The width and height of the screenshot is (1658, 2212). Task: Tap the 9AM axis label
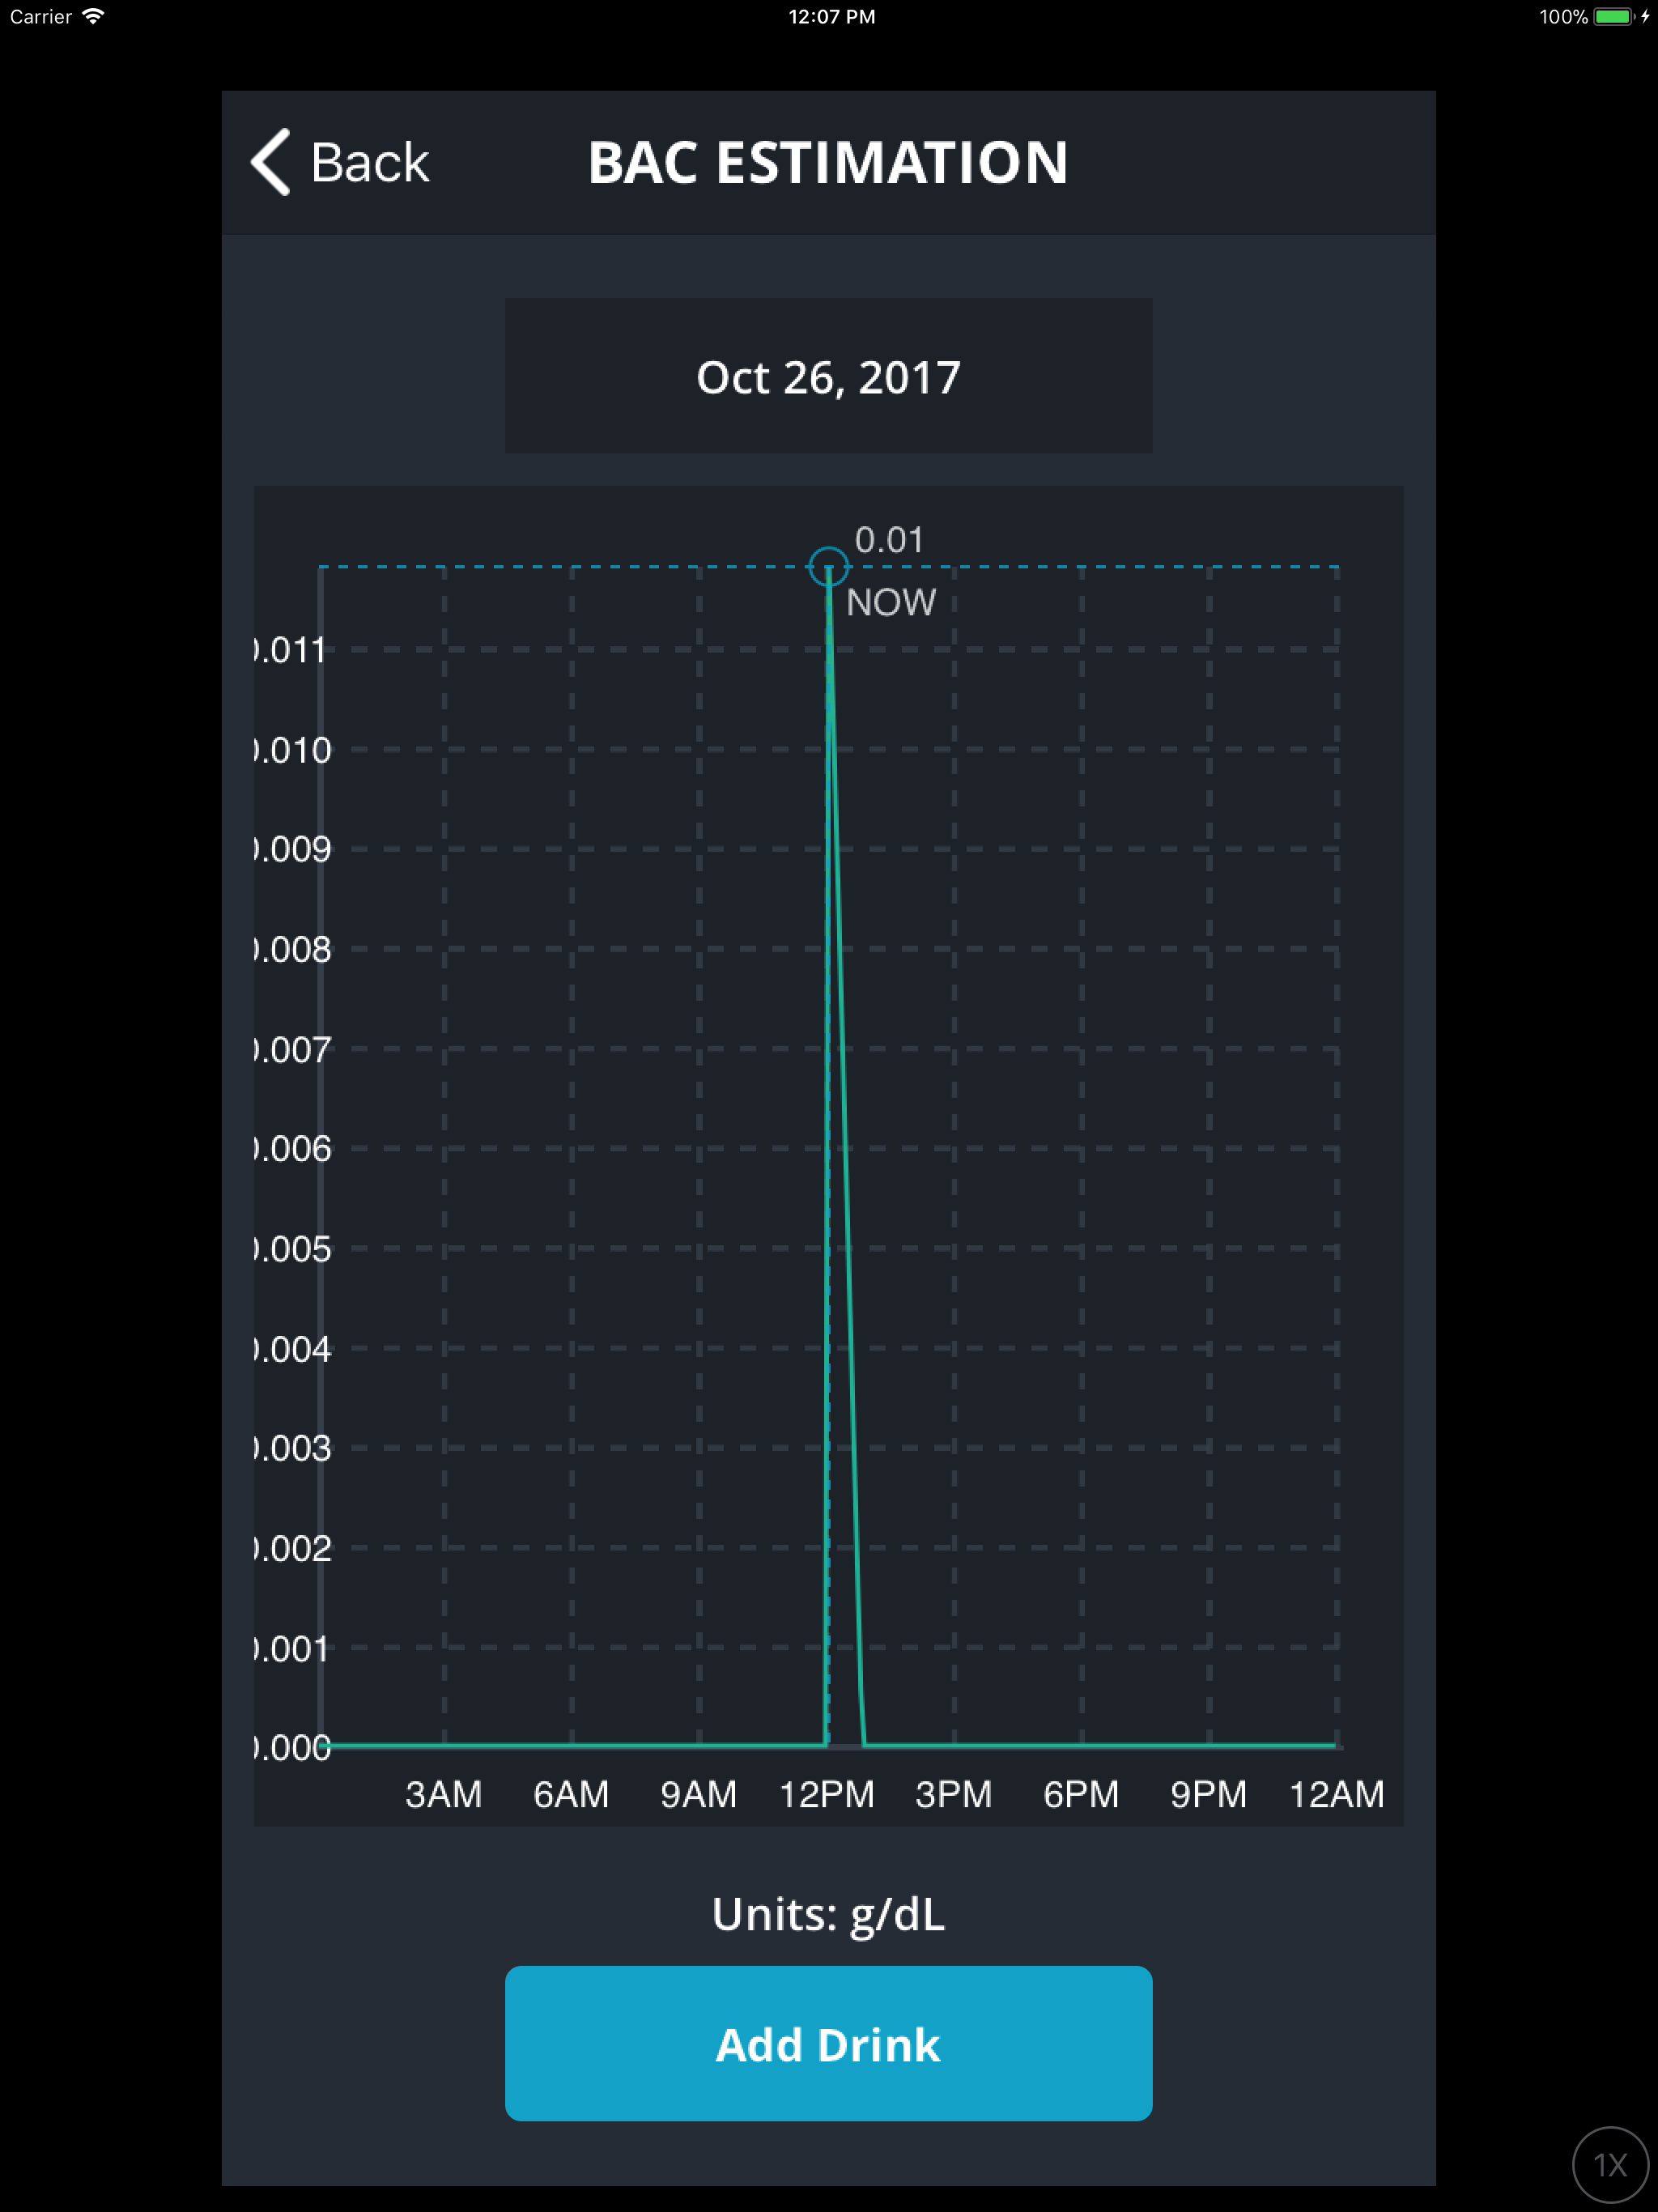[x=698, y=1794]
